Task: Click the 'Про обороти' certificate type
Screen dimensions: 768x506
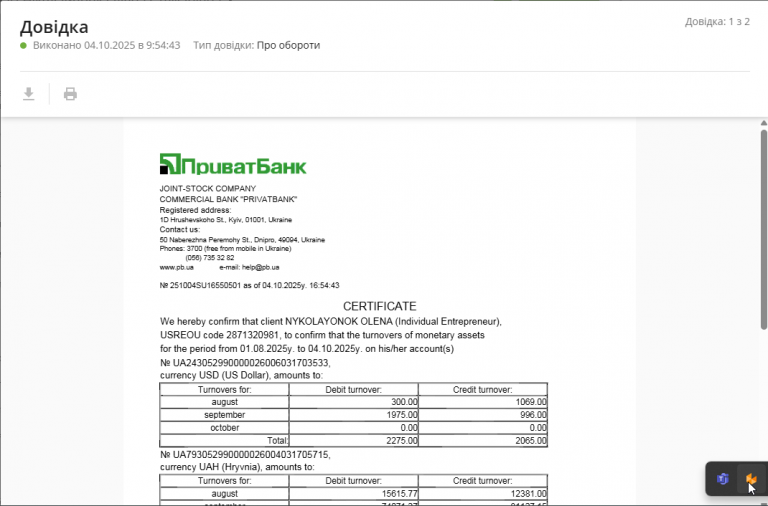Action: 288,45
